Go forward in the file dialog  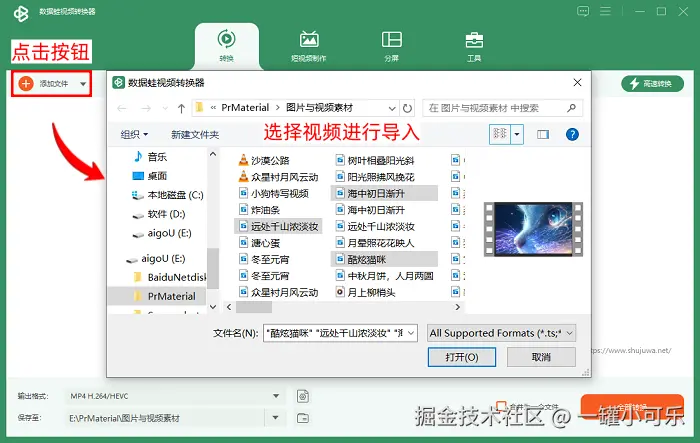pos(146,108)
